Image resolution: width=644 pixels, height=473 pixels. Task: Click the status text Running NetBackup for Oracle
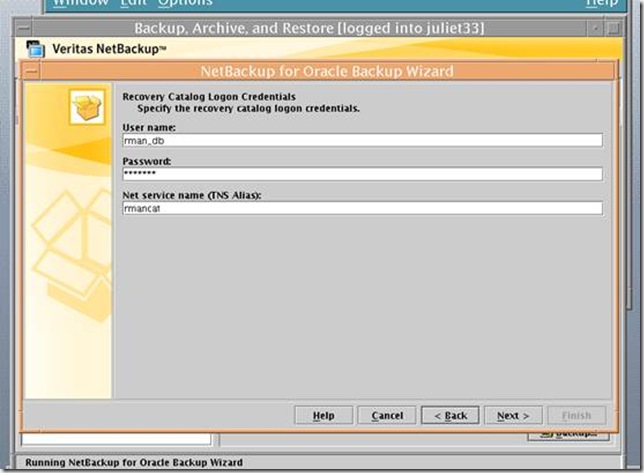(x=134, y=463)
